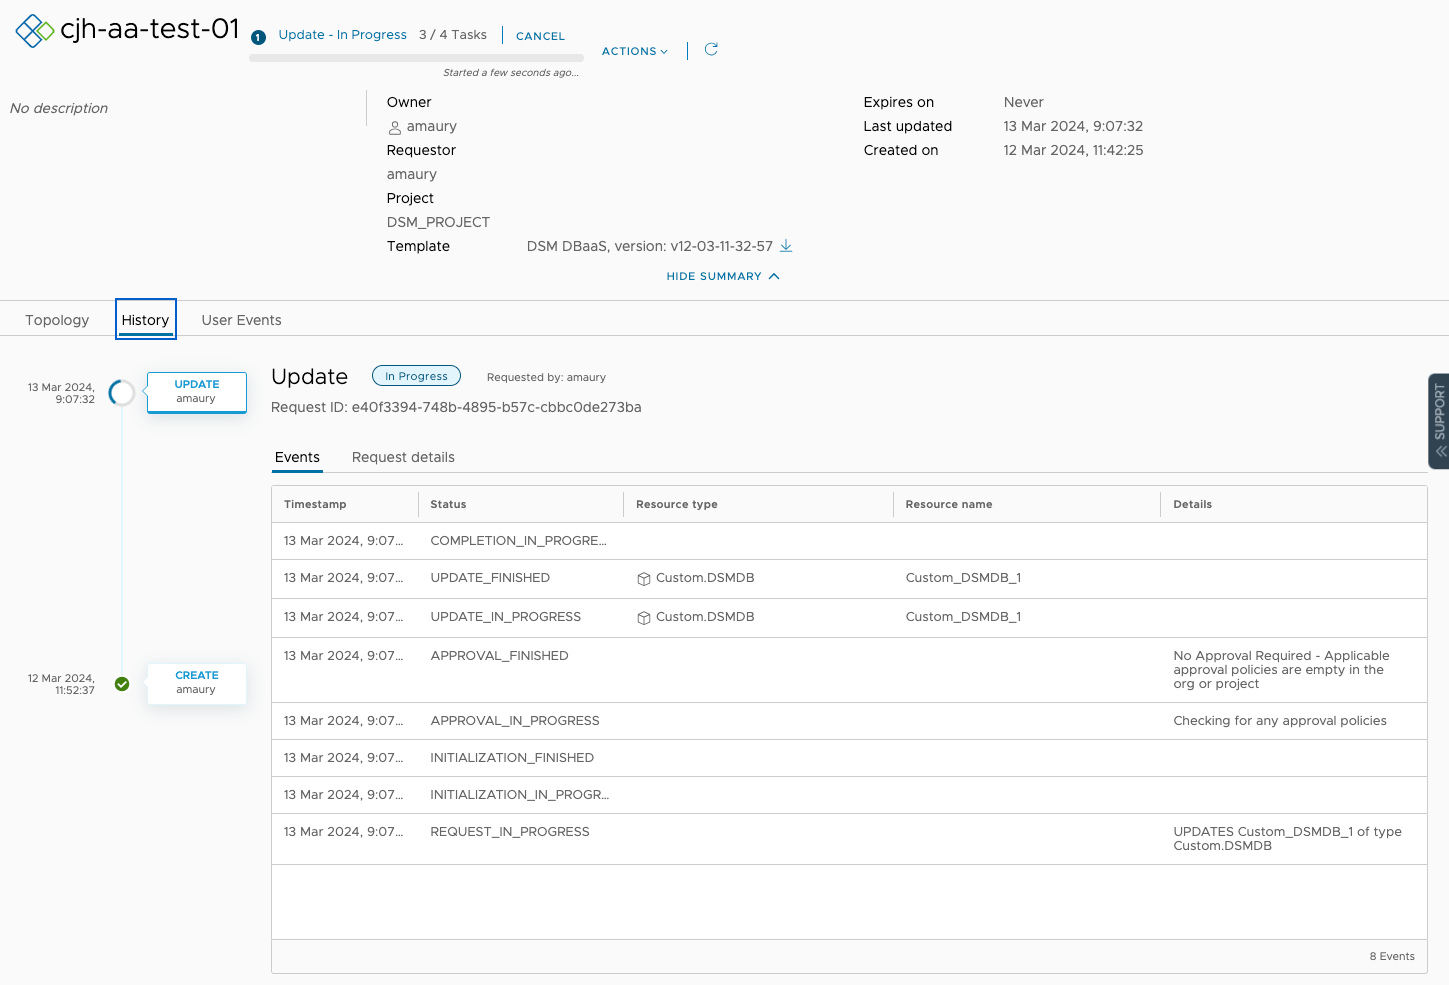Sort by the Timestamp column header
Viewport: 1449px width, 985px height.
pos(315,504)
